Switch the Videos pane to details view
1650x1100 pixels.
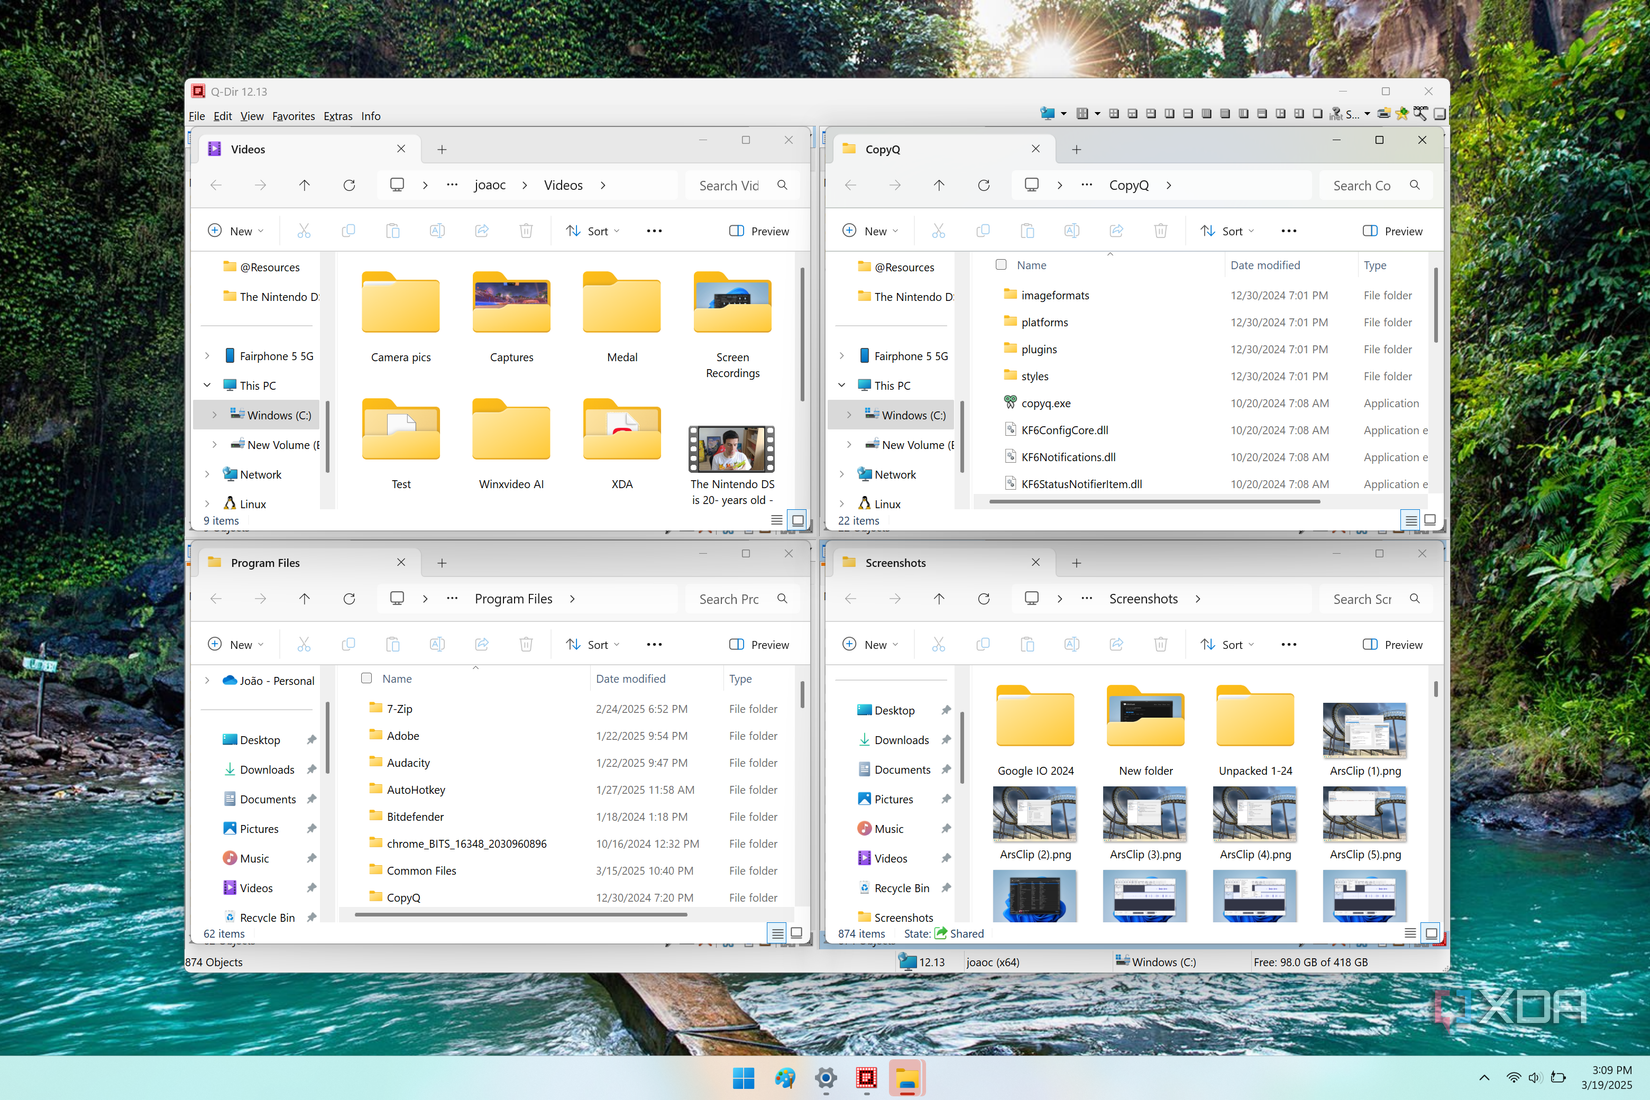(776, 520)
